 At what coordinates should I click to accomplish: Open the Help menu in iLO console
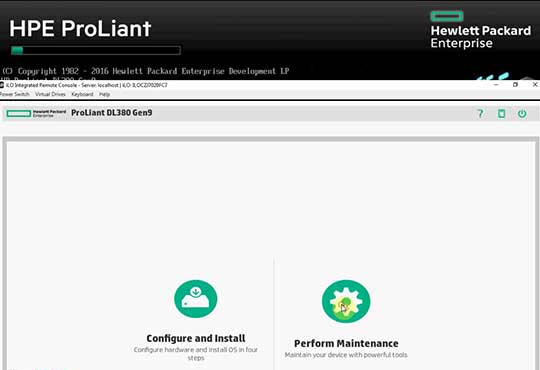click(104, 94)
